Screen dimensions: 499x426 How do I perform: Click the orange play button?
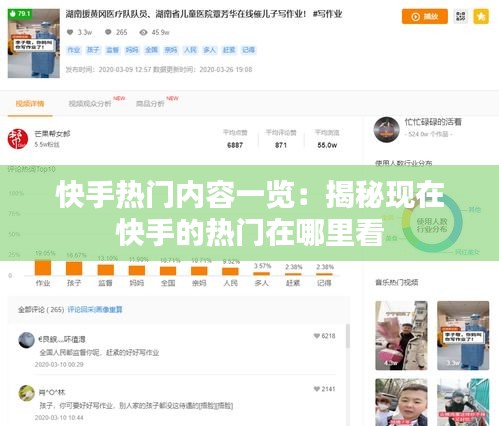(x=425, y=16)
